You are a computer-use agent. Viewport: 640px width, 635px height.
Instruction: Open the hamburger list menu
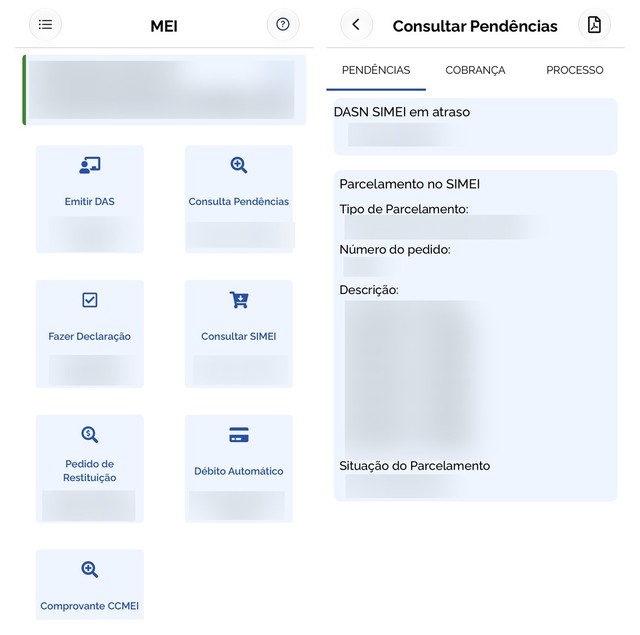click(45, 24)
